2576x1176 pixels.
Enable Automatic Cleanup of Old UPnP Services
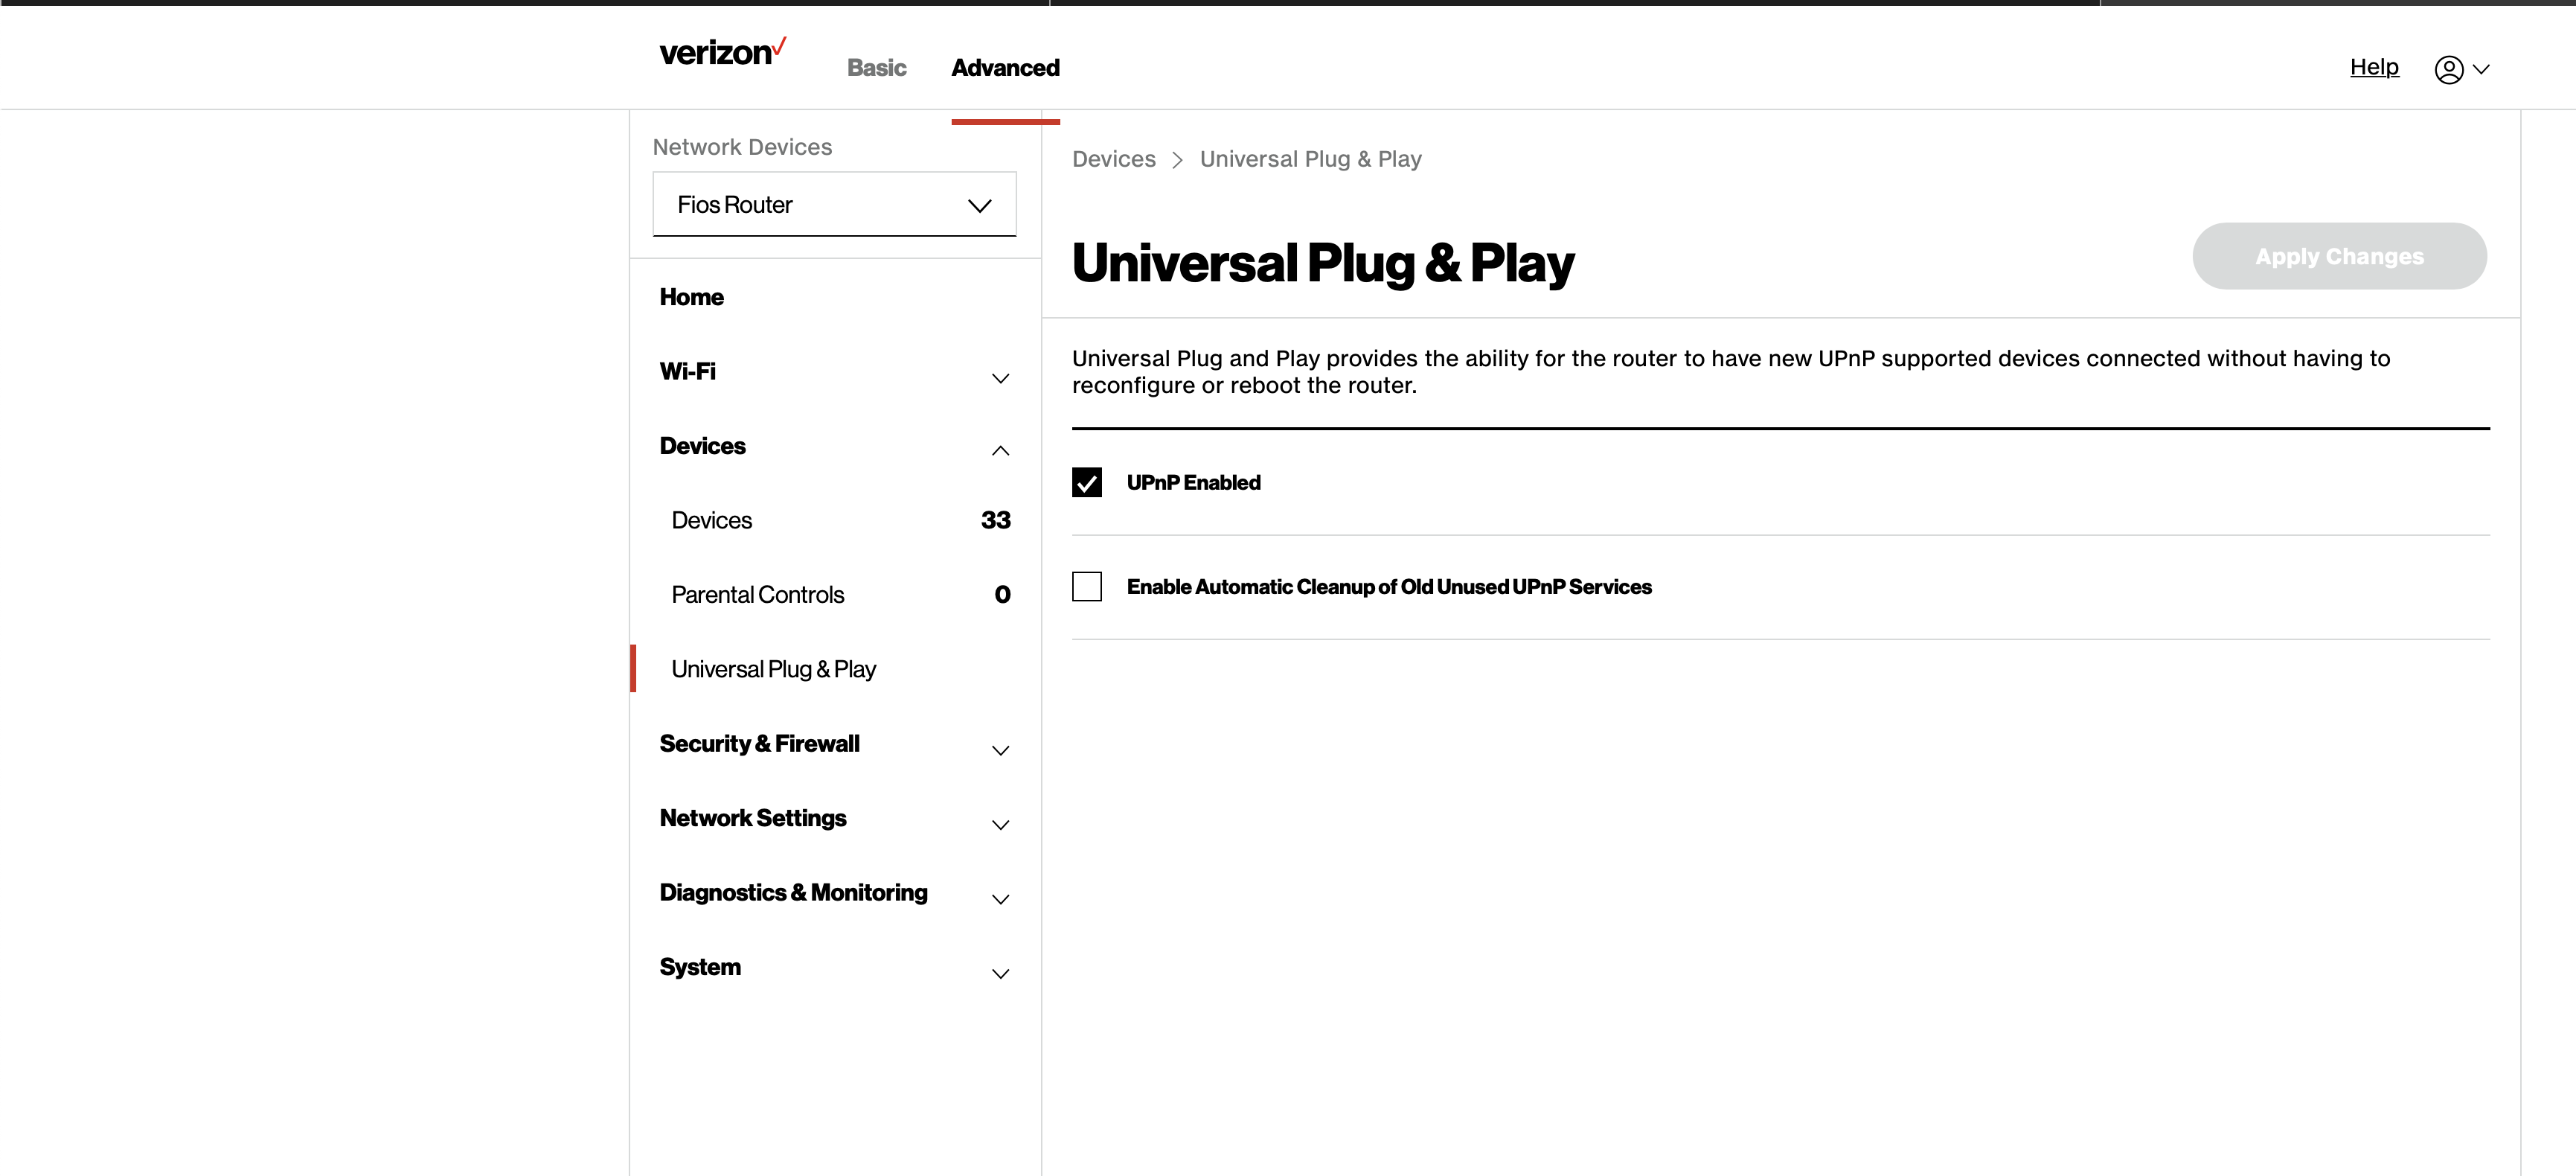point(1086,586)
